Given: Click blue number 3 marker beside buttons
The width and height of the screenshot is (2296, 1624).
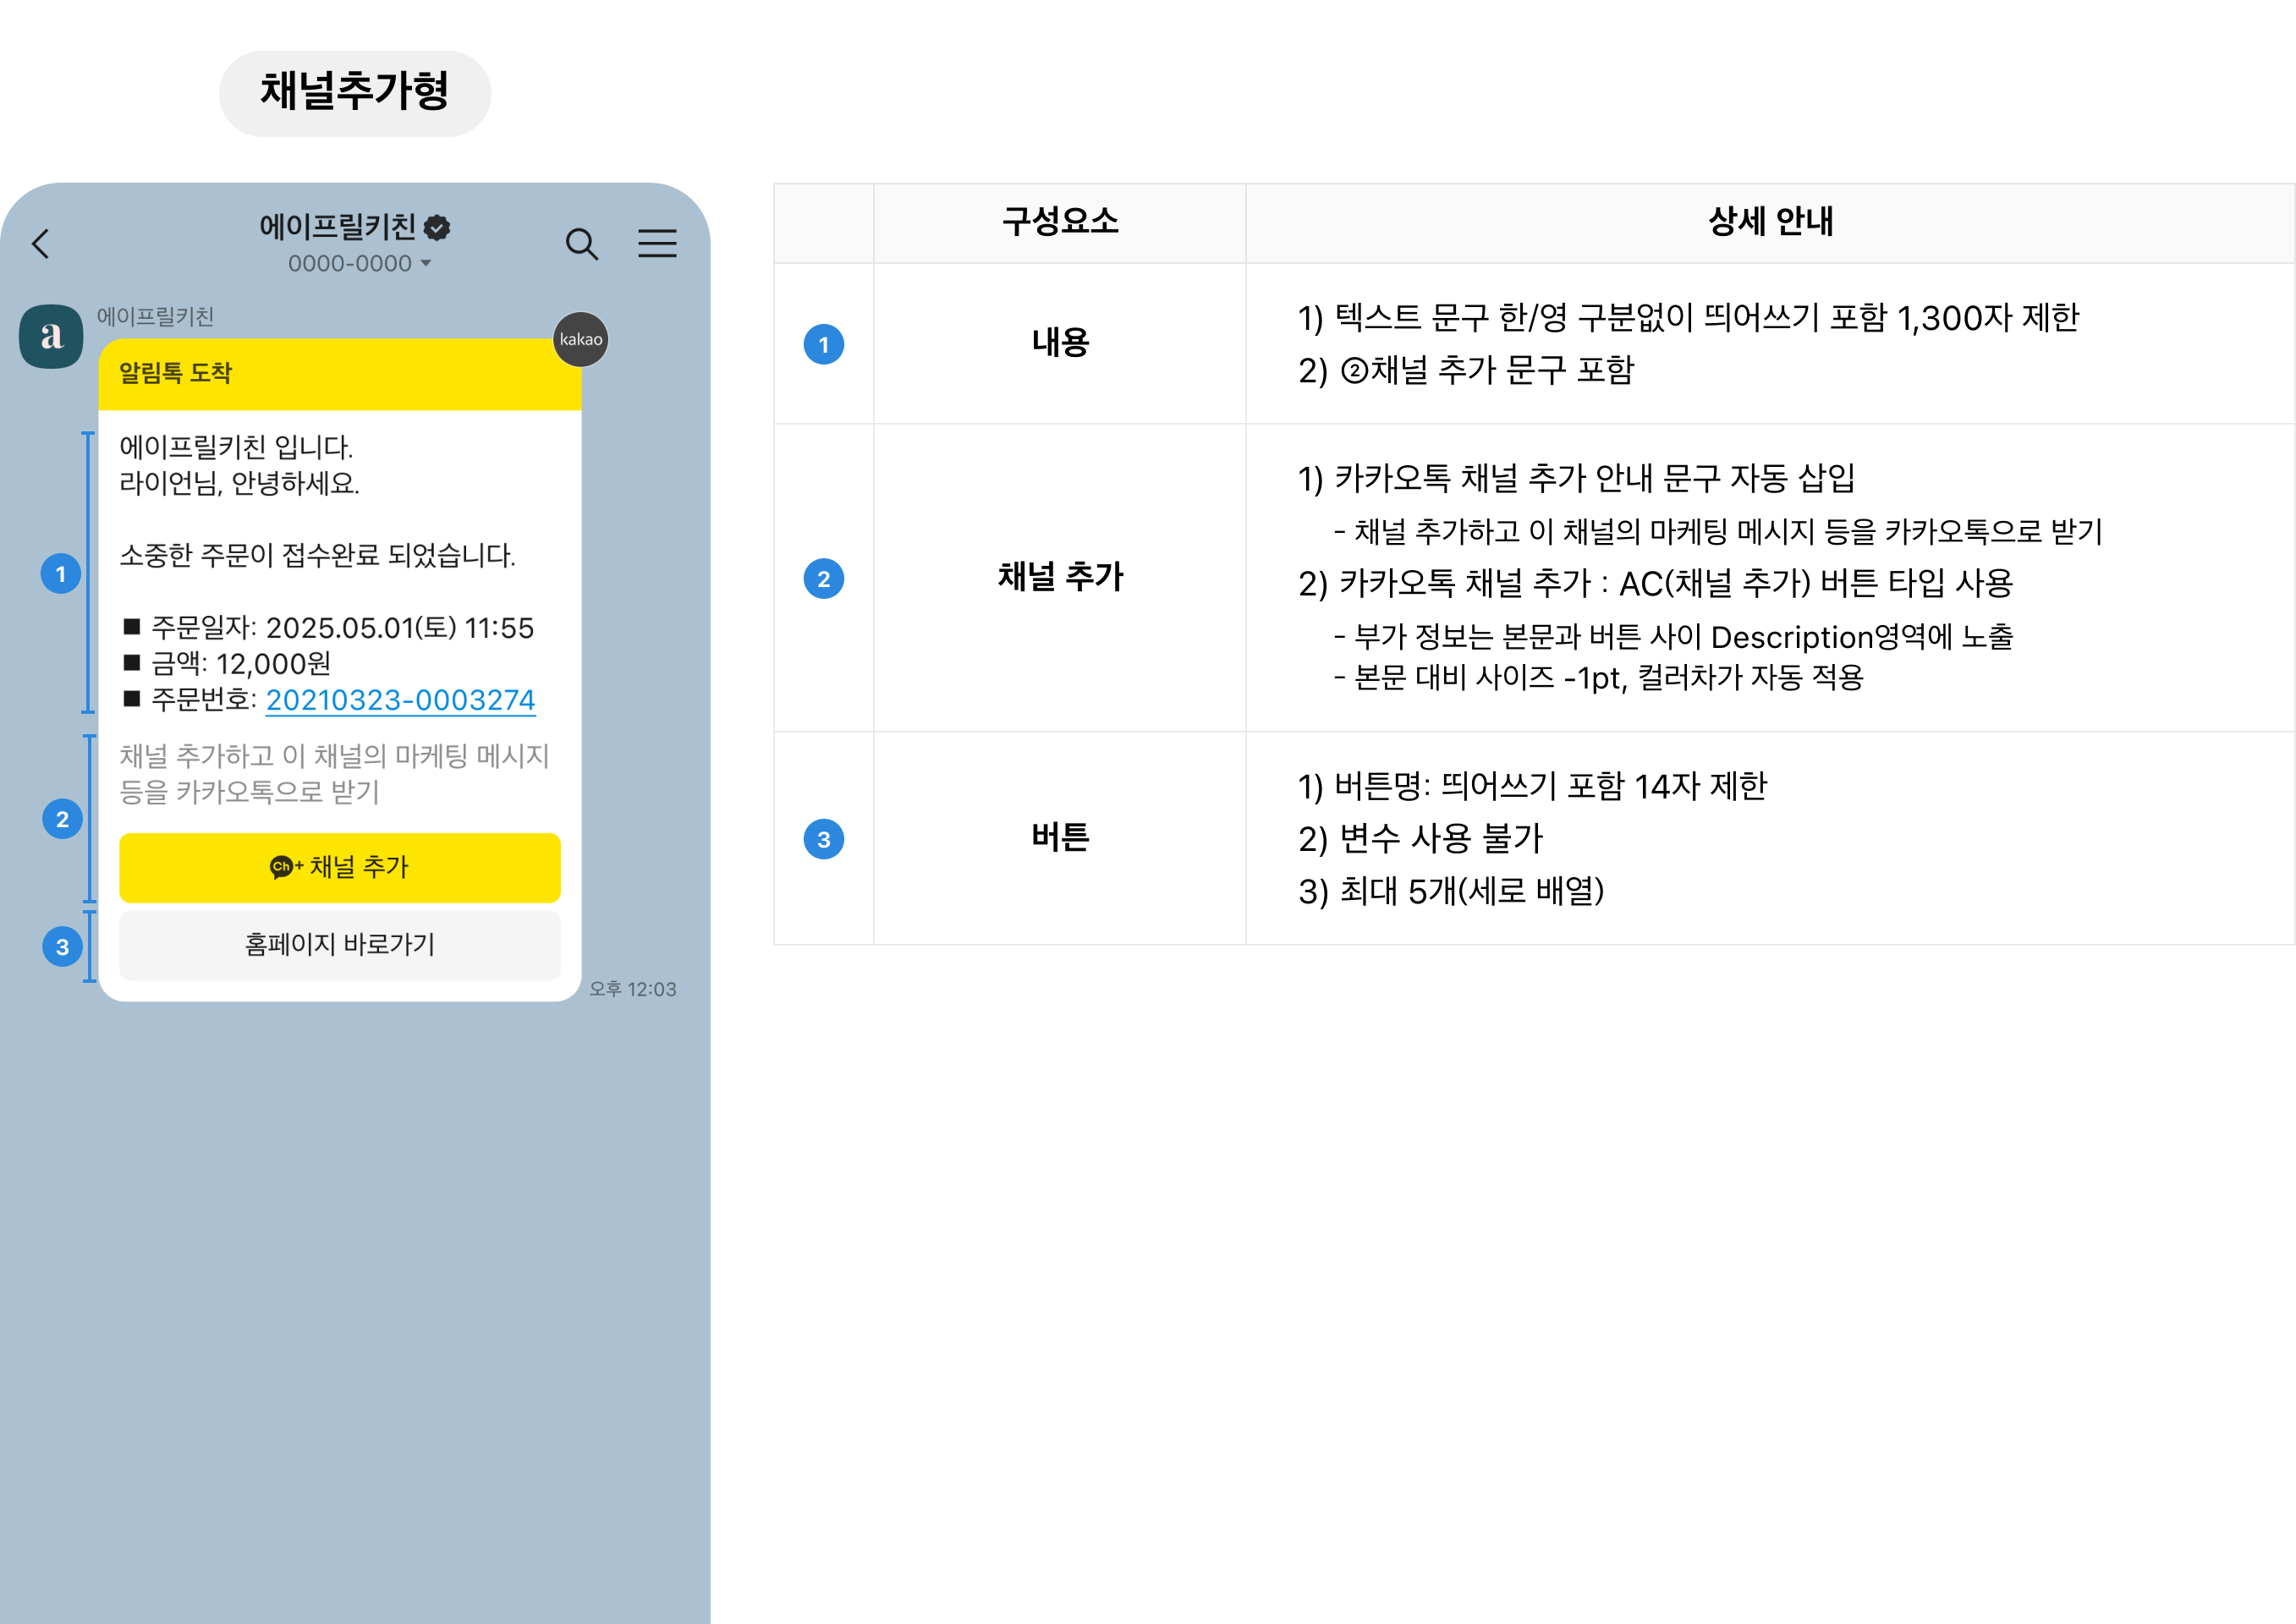Looking at the screenshot, I should point(62,946).
